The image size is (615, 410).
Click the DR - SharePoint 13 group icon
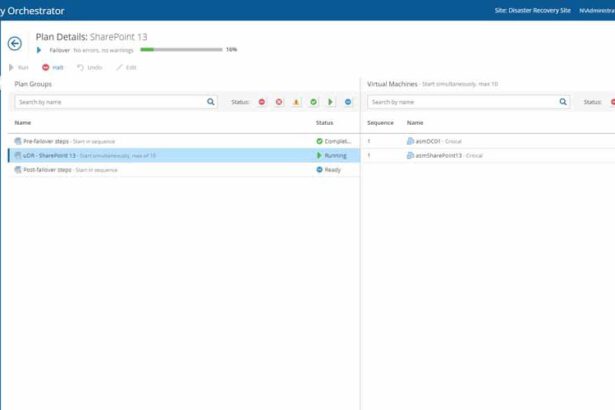coord(18,155)
